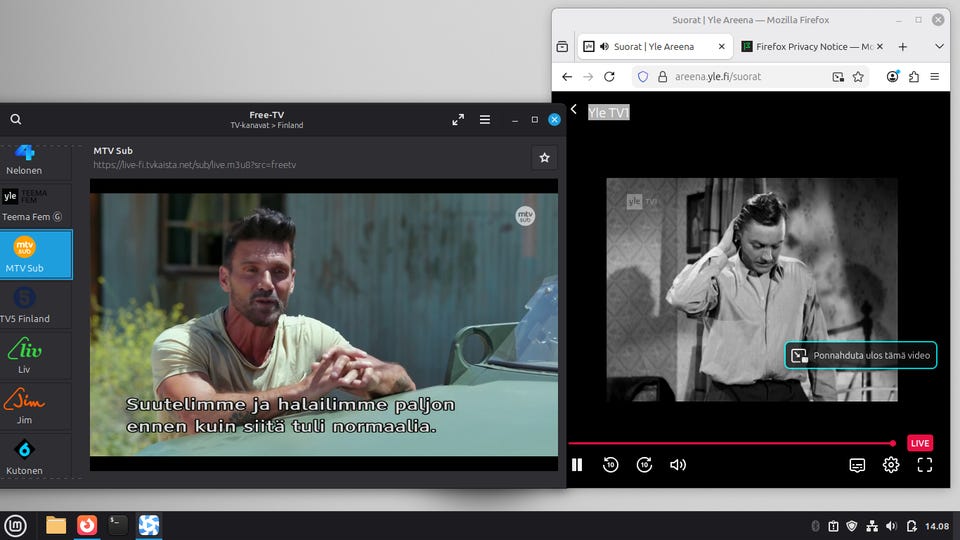Open Free-TV hamburger menu
The image size is (960, 540).
[485, 119]
